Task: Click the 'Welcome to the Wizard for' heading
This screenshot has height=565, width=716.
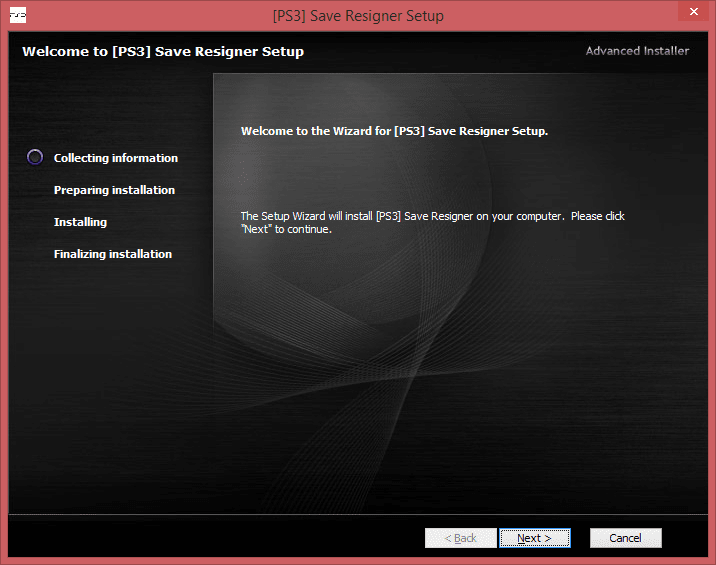Action: click(395, 131)
